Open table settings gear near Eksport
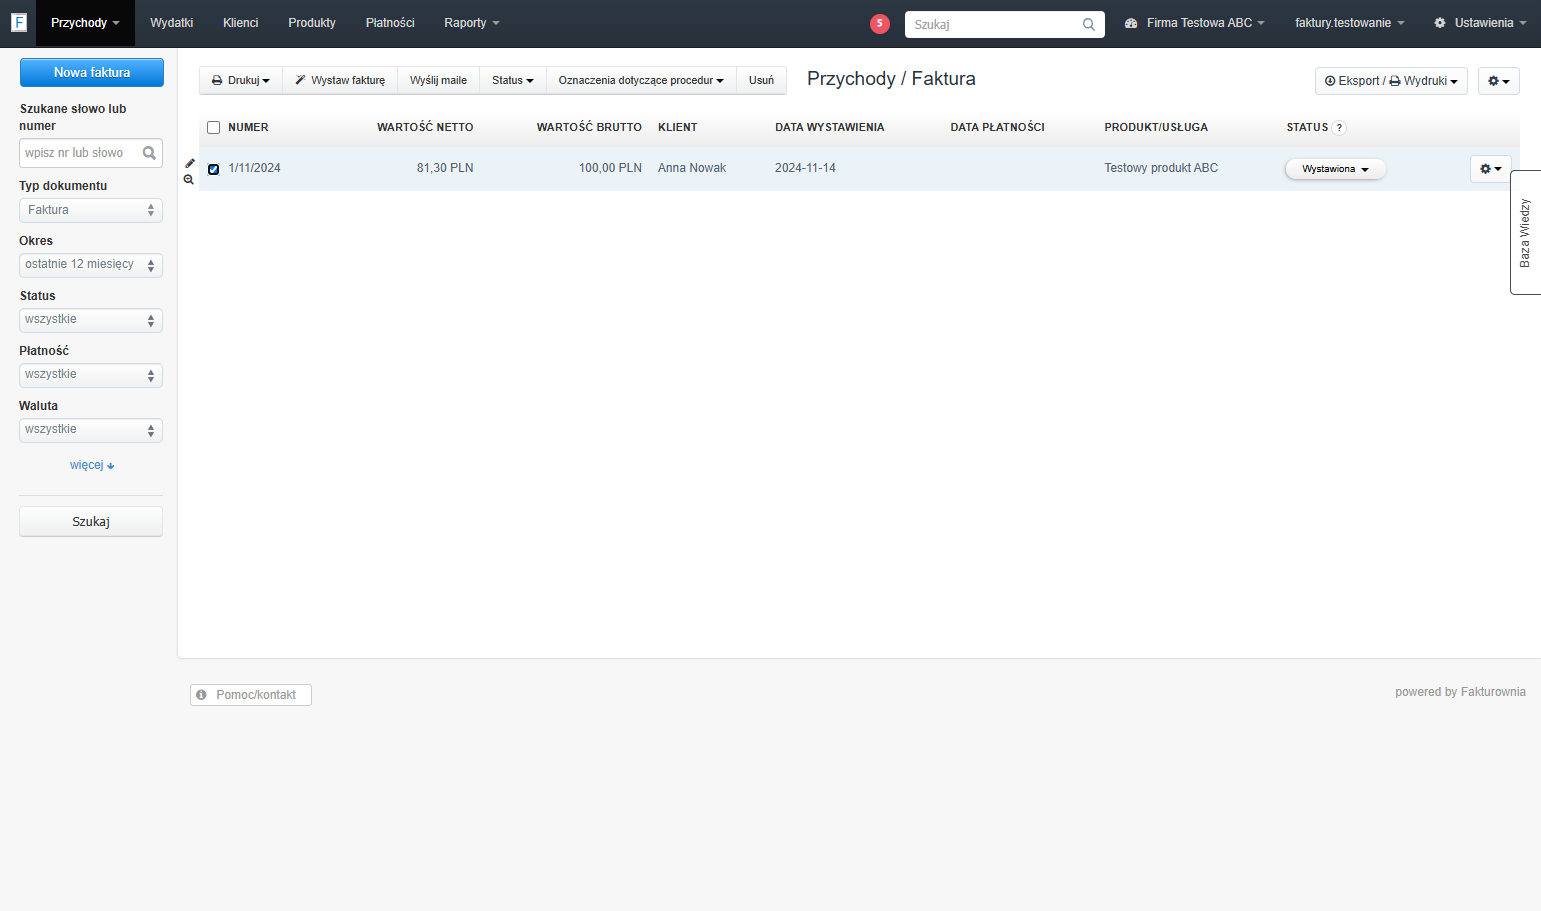Image resolution: width=1541 pixels, height=911 pixels. (x=1498, y=81)
